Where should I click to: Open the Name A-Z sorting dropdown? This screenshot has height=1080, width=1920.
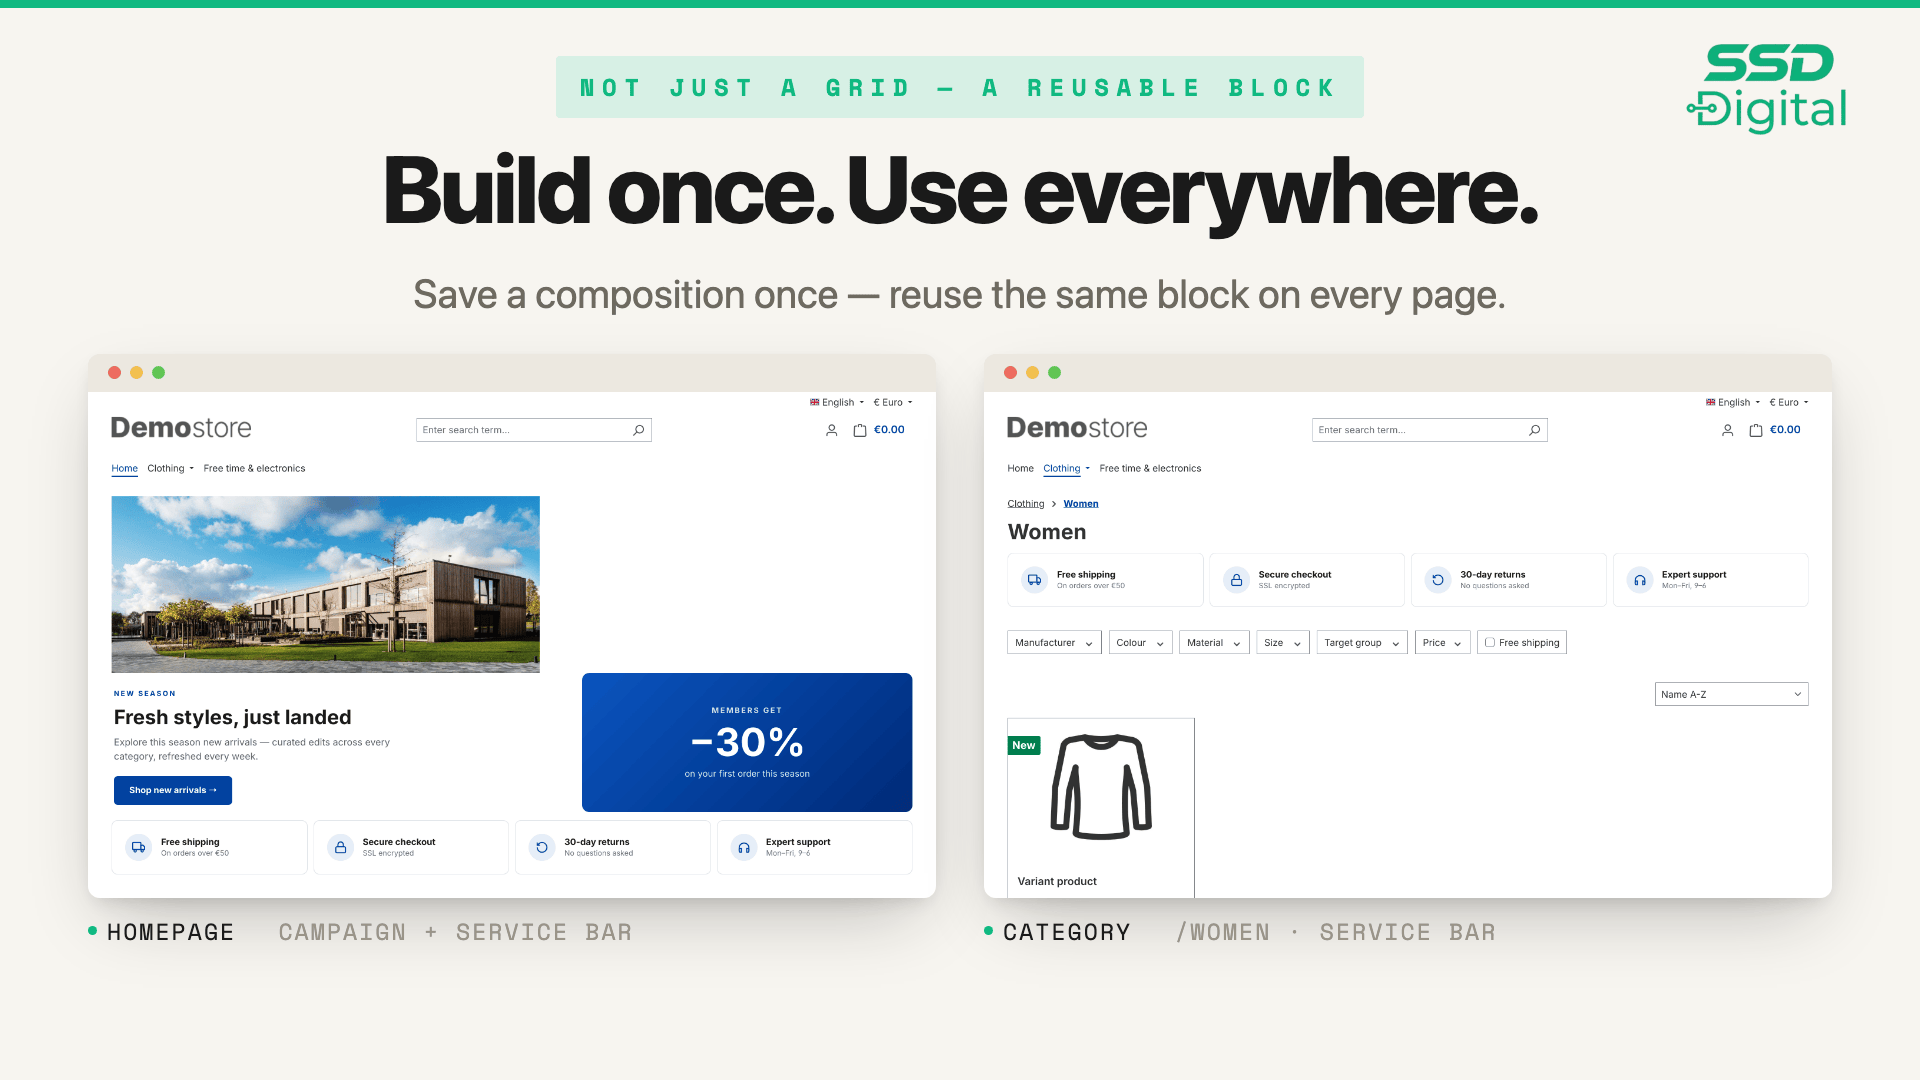click(1731, 694)
